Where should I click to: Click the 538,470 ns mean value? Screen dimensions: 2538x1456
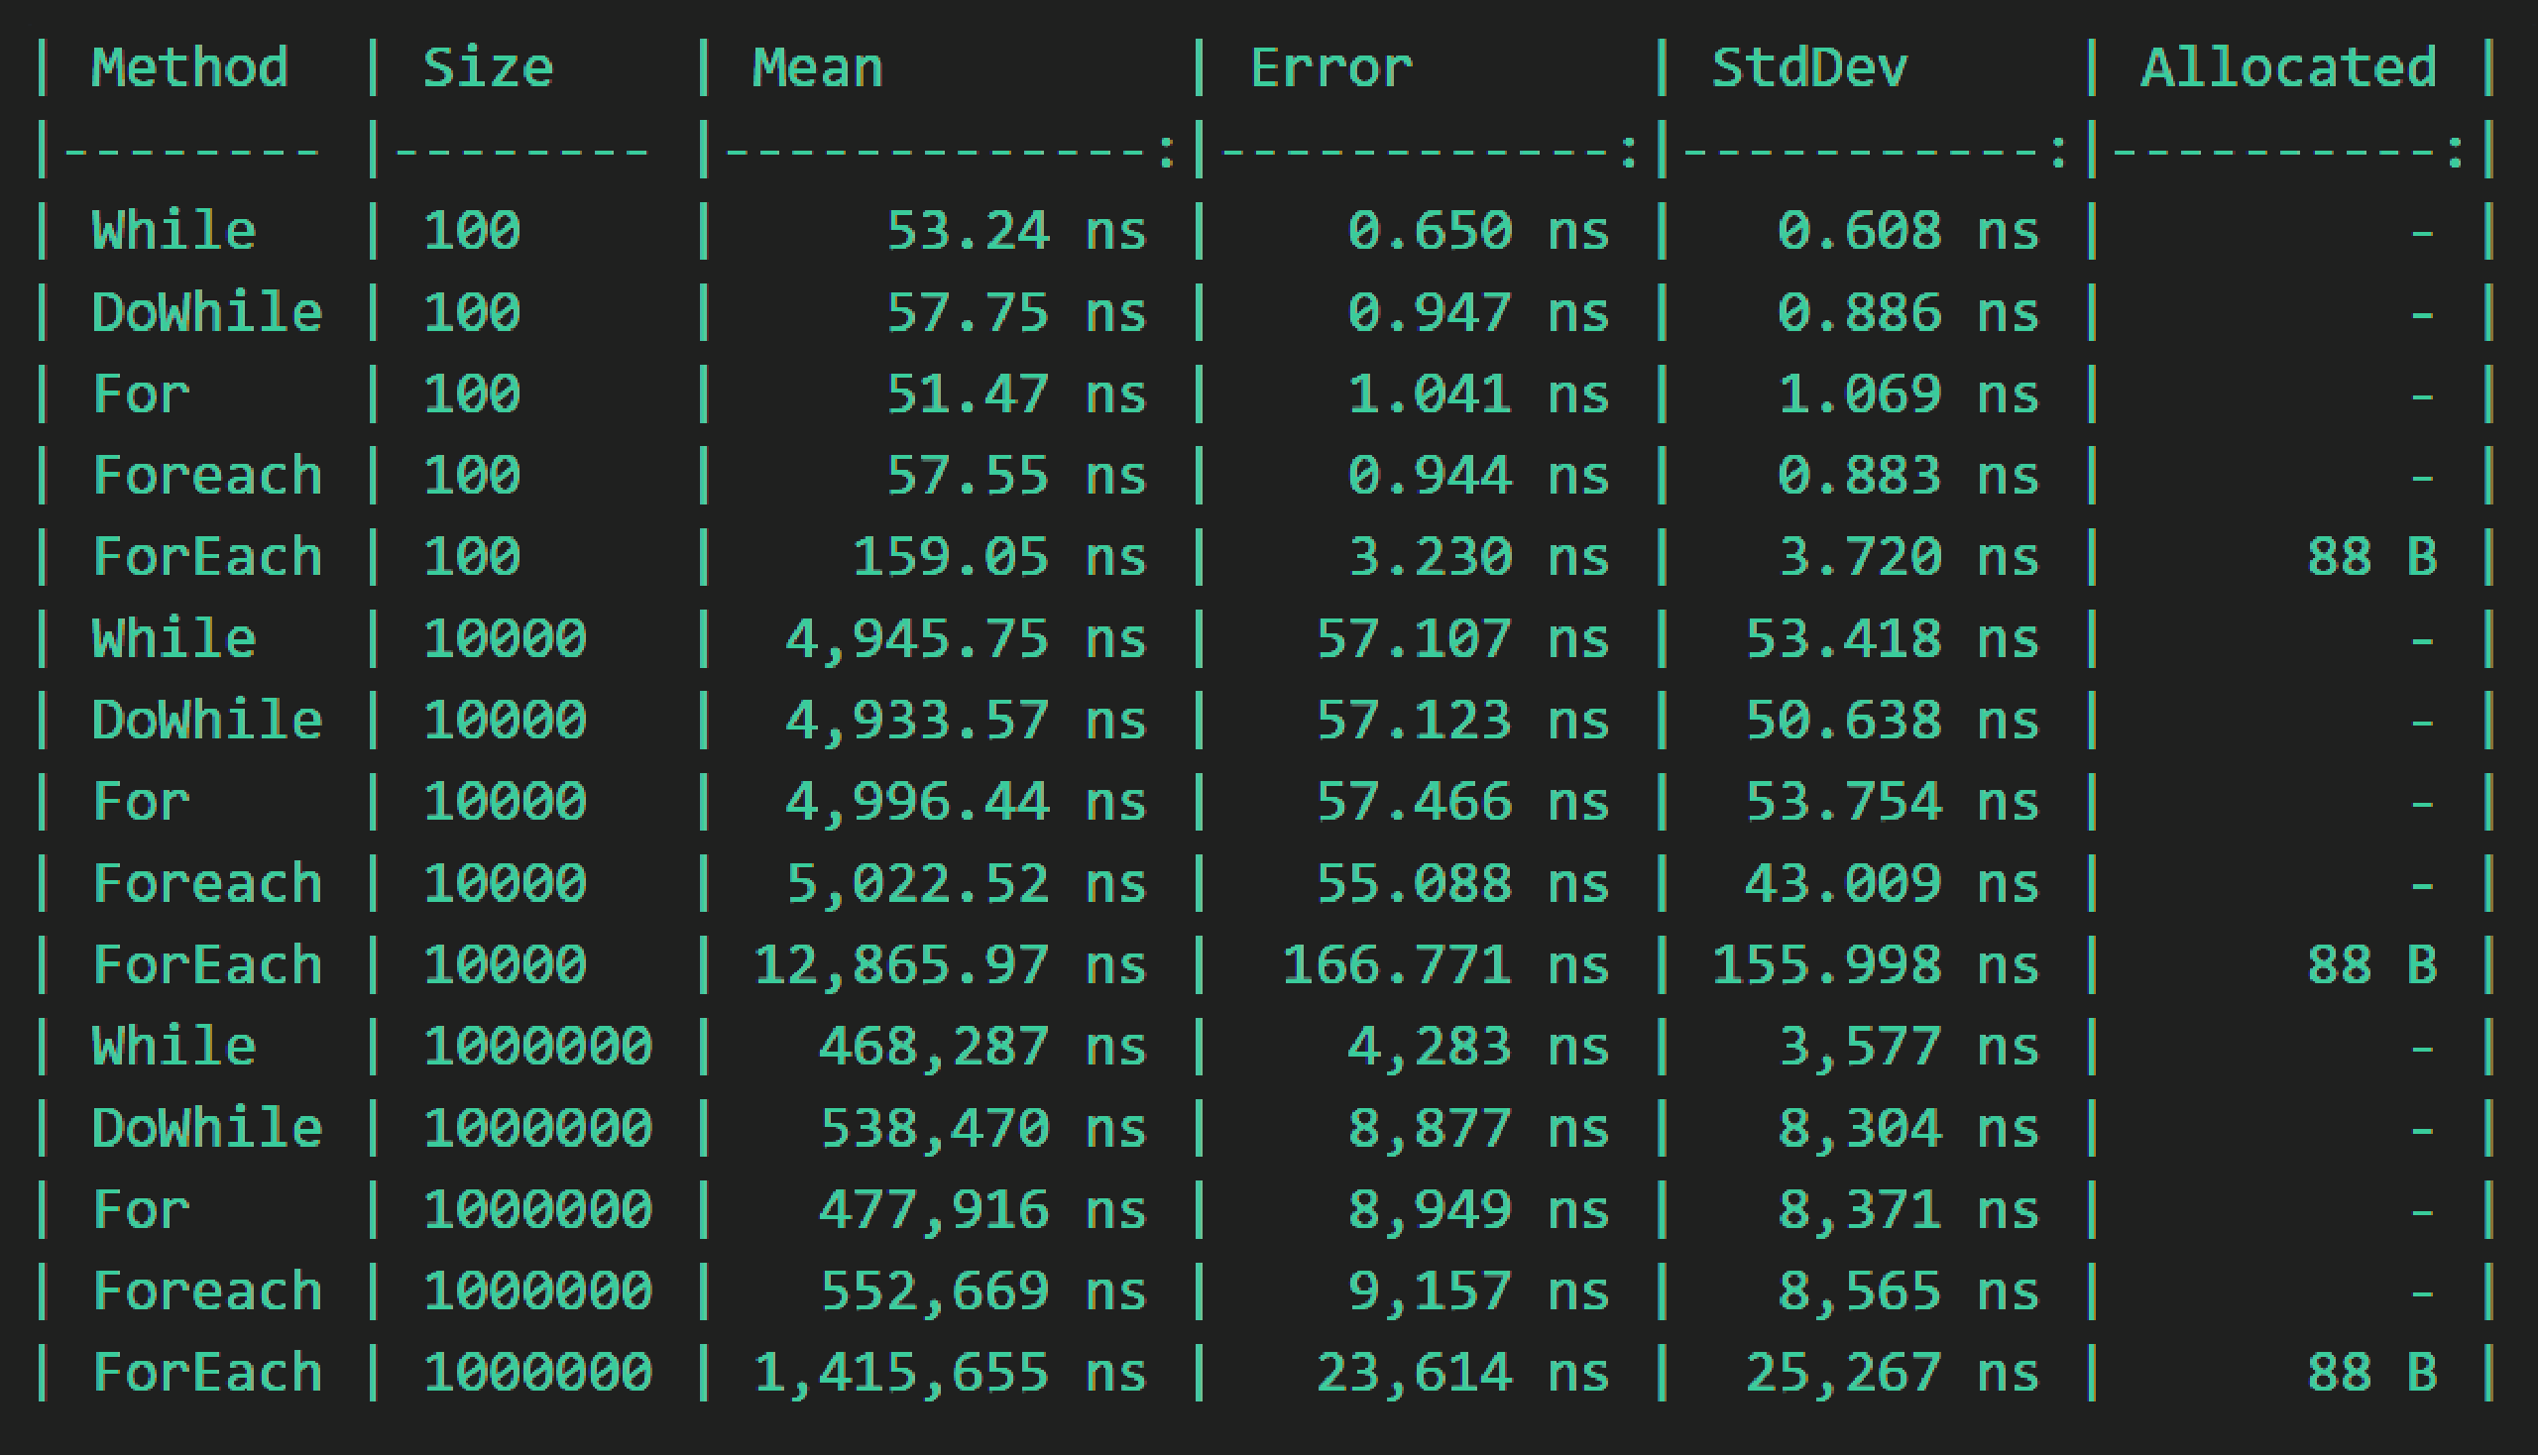[982, 1129]
